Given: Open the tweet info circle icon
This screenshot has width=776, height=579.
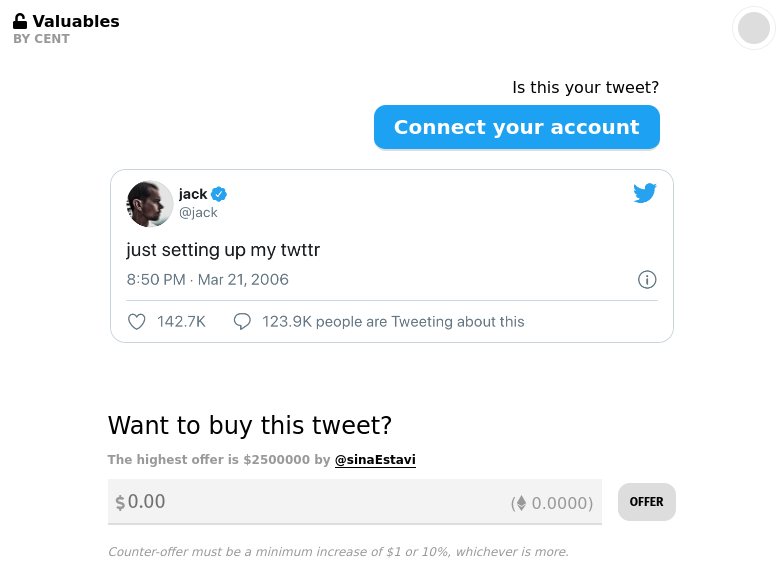Looking at the screenshot, I should click(647, 280).
